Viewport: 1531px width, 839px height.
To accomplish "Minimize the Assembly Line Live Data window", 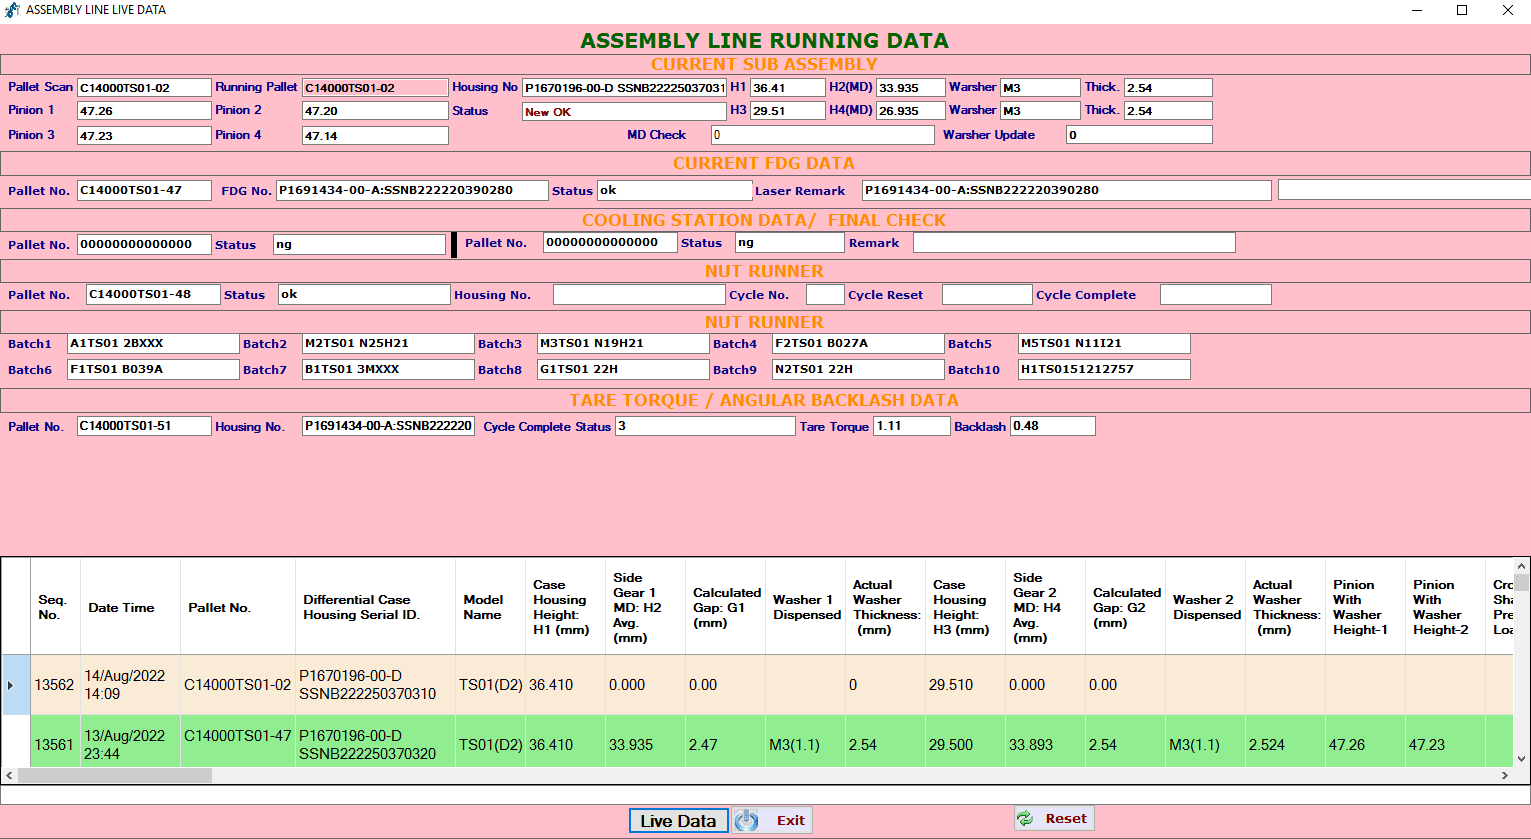I will [1416, 10].
